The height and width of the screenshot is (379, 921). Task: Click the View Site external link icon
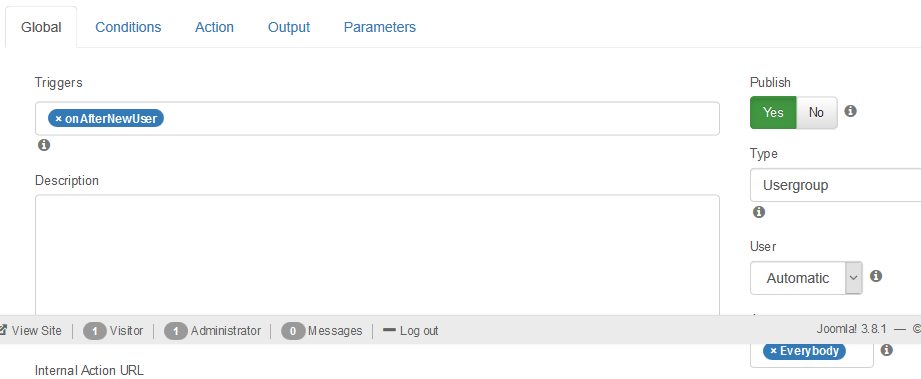[x=3, y=330]
